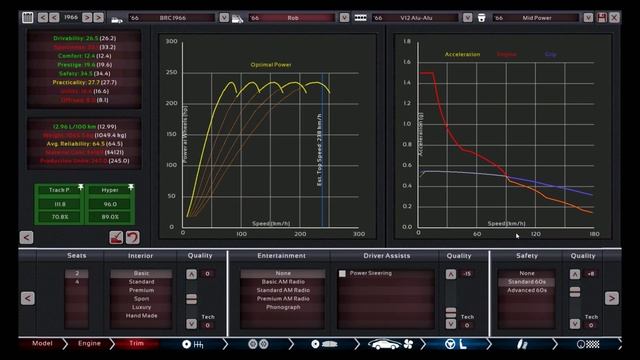Click the interior quality slider handle
The image size is (640, 360).
191,299
